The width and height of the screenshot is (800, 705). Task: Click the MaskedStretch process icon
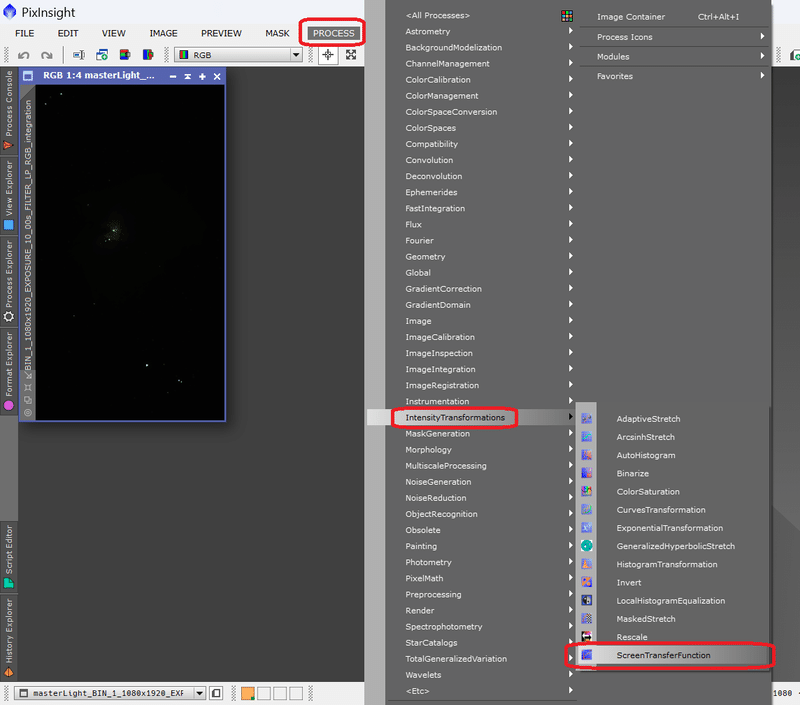tap(587, 618)
